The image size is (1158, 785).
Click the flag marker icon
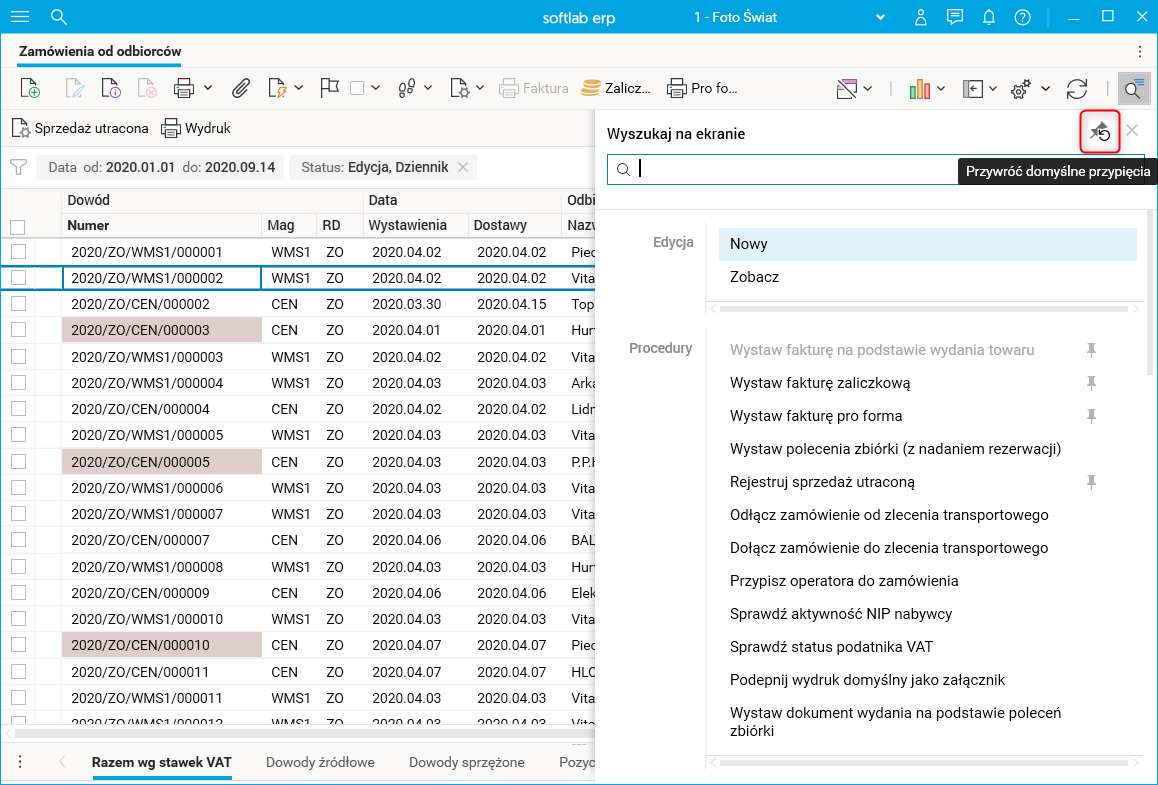click(330, 88)
